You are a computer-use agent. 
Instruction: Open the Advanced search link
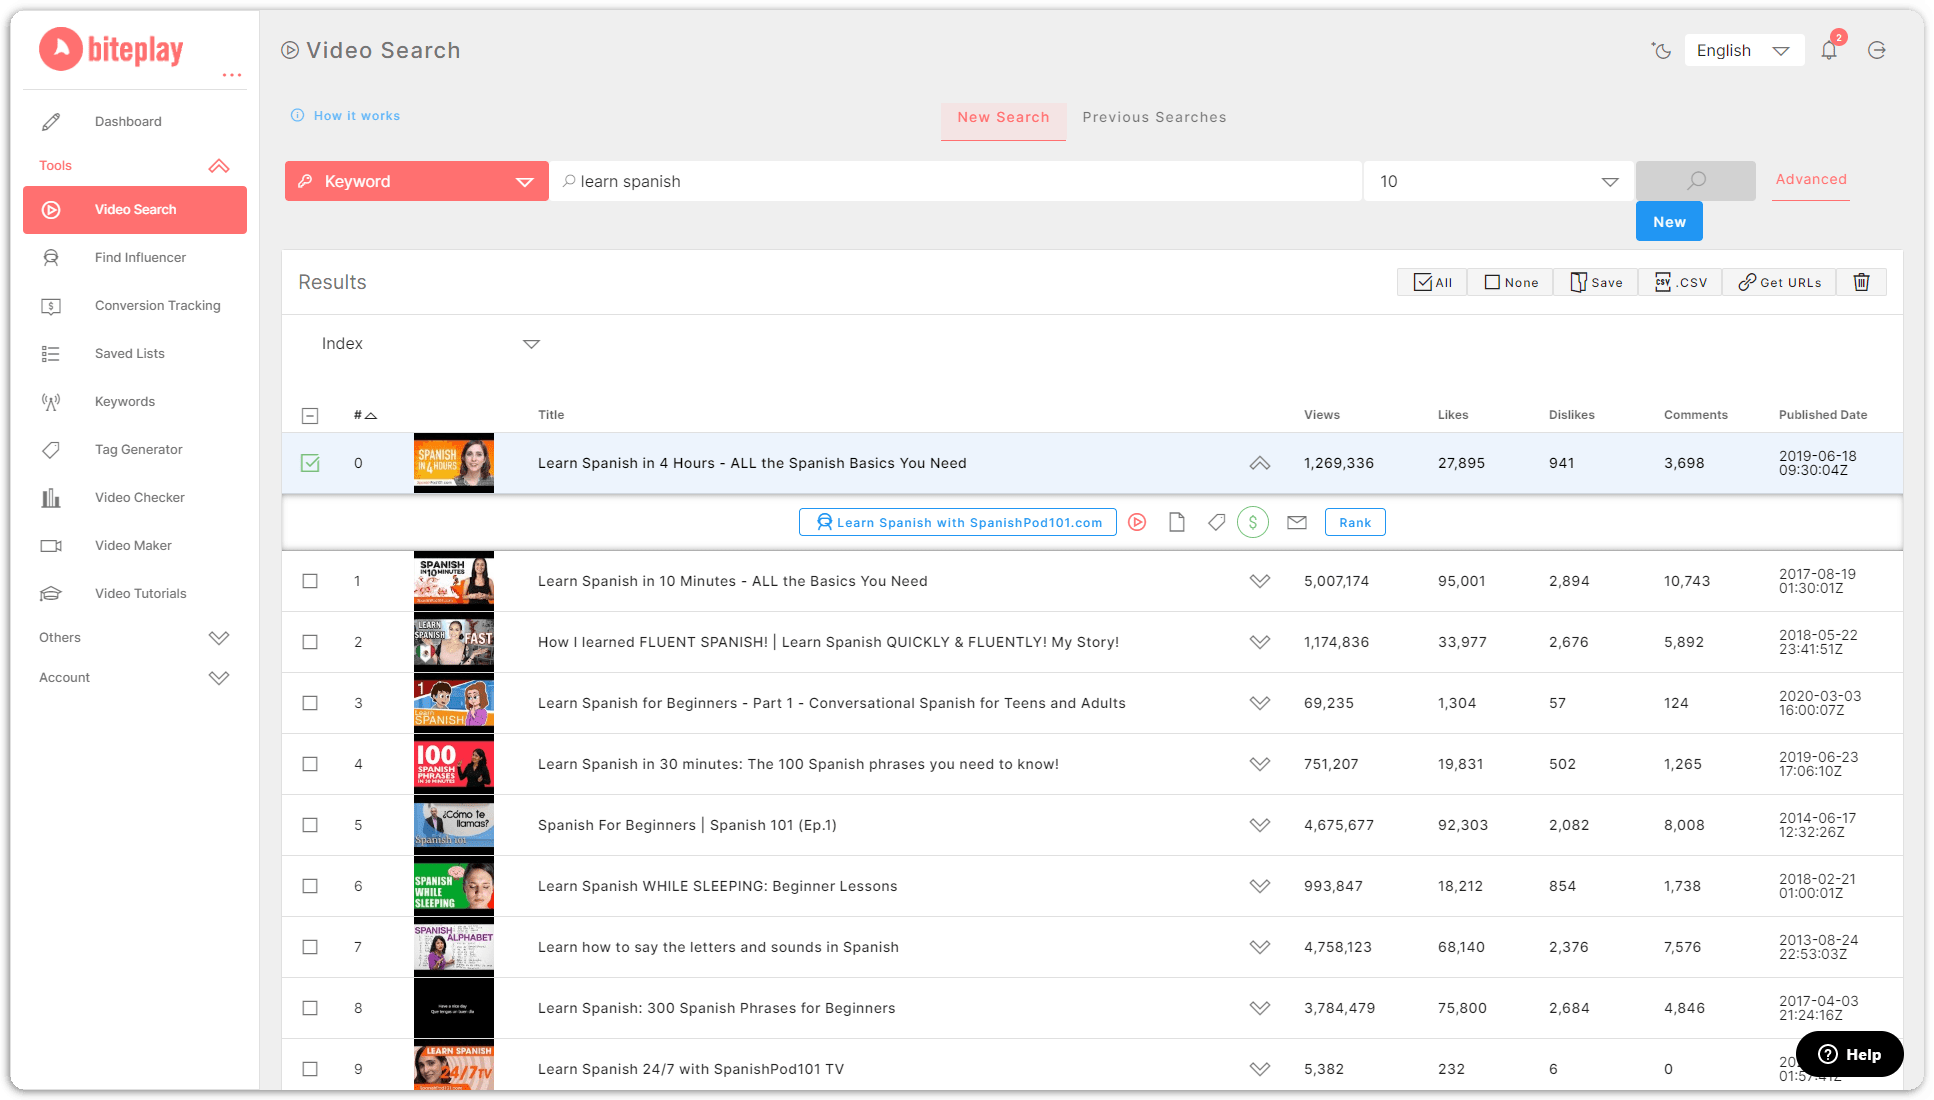(1810, 179)
